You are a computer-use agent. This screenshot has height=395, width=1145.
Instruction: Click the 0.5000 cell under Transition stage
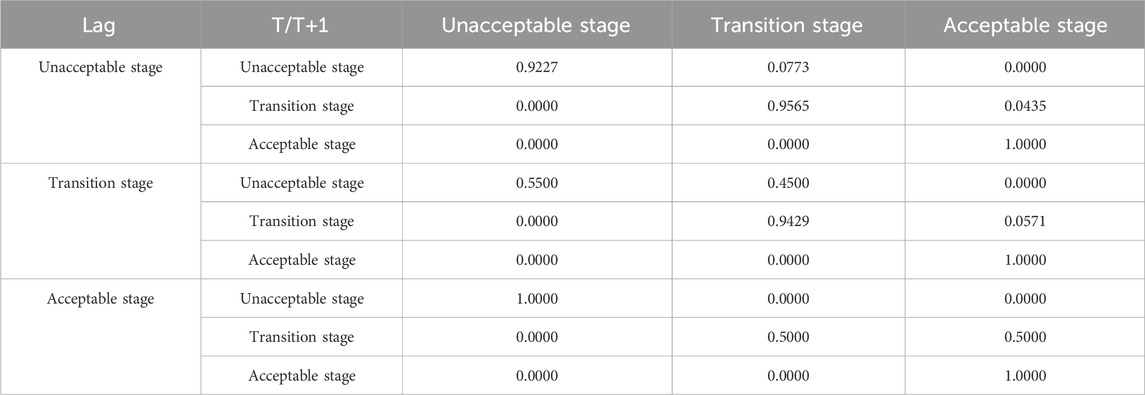click(x=787, y=337)
